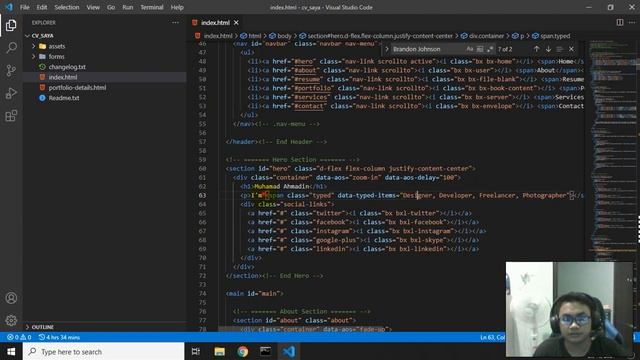Screen dimensions: 640x360
Task: Close the index.html editor tab
Action: tap(236, 23)
